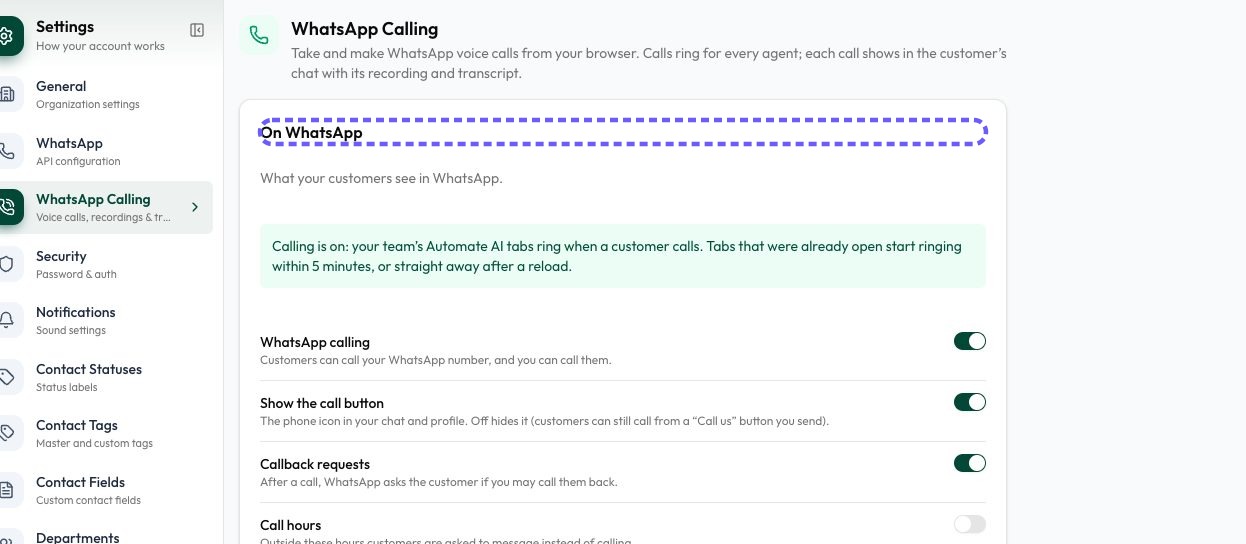
Task: Select the On WhatsApp section heading
Action: click(x=311, y=132)
